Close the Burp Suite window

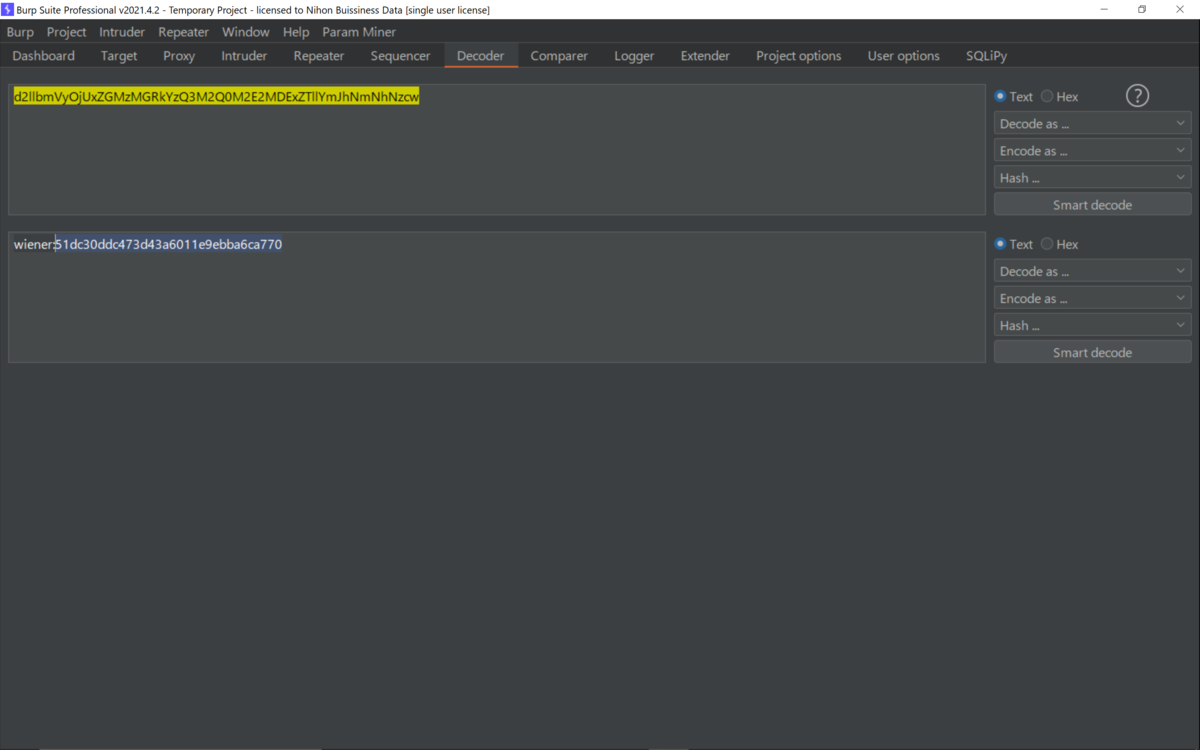coord(1180,9)
